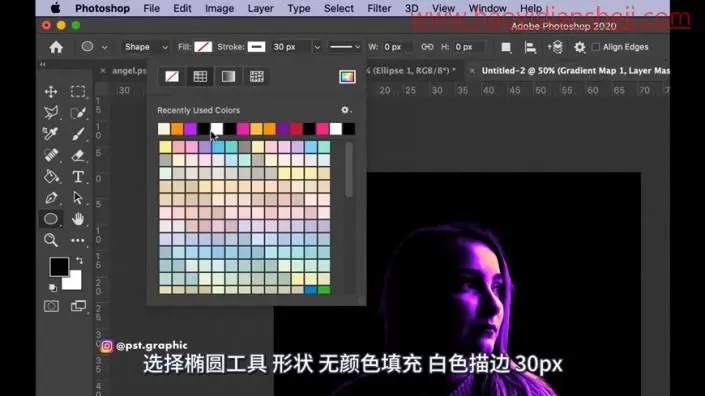Pick the green swatch at grid bottom
The image size is (705, 396).
(x=324, y=290)
